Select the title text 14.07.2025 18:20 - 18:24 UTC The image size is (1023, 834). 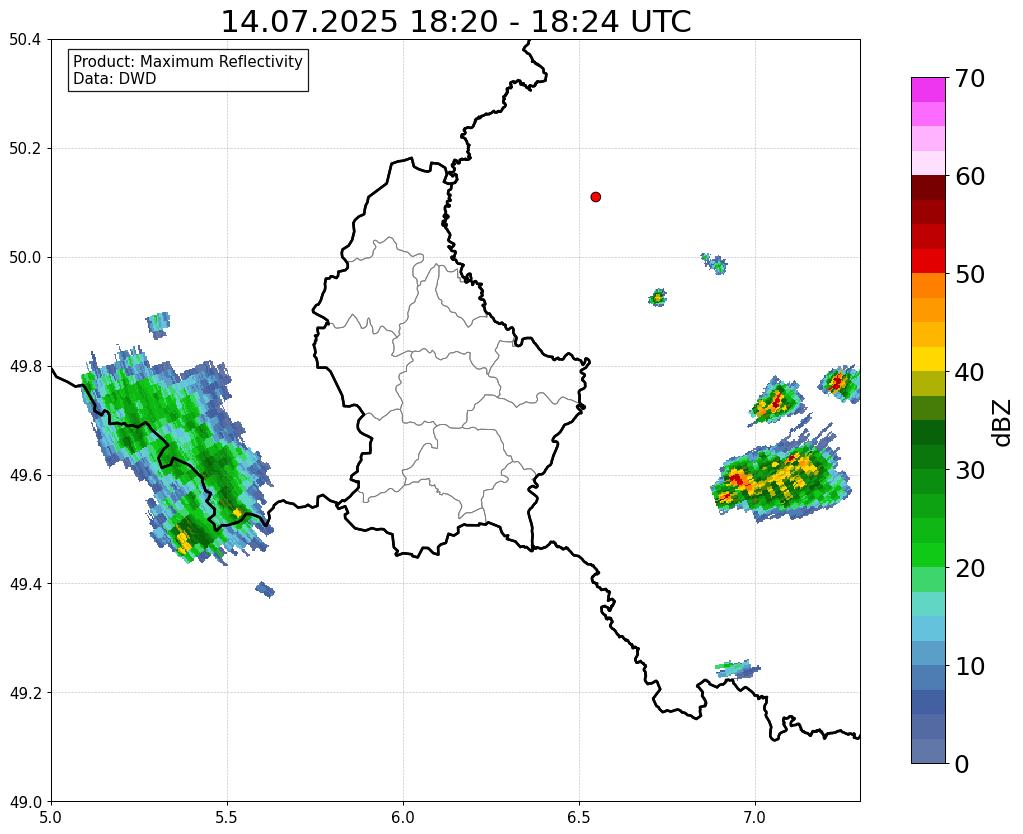tap(456, 22)
